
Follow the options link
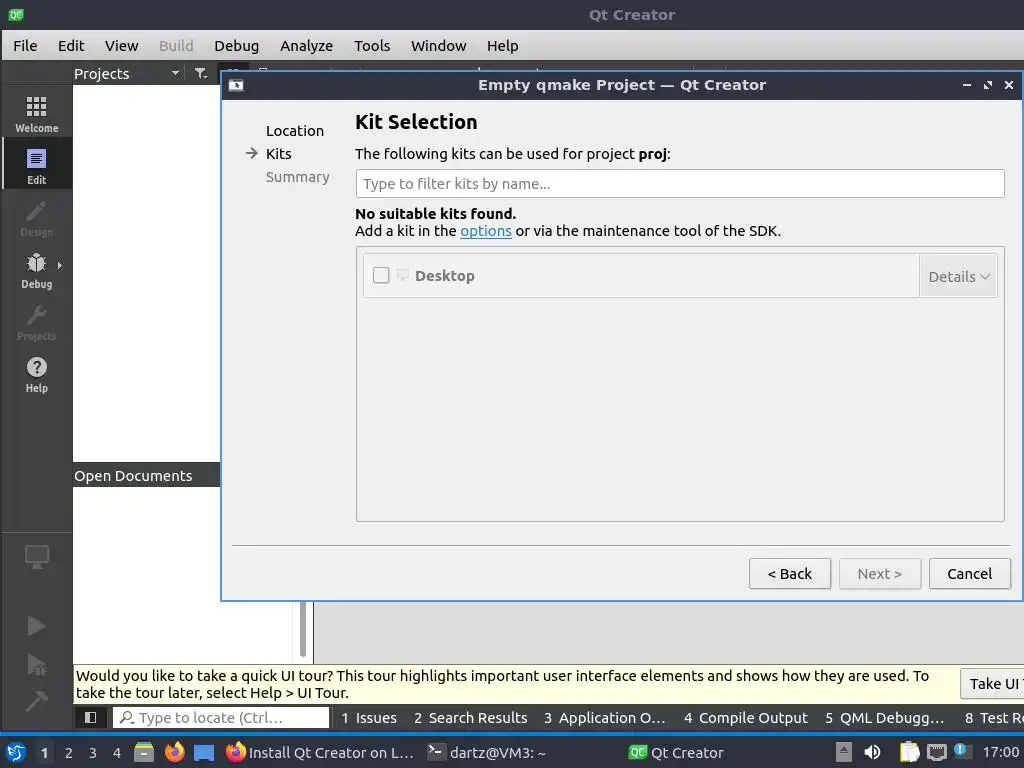tap(485, 231)
